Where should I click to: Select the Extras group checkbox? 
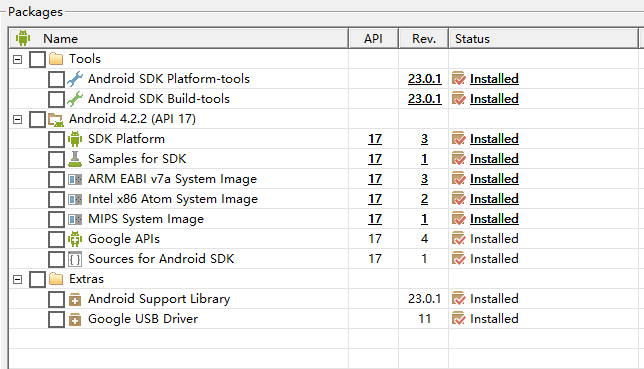click(37, 279)
